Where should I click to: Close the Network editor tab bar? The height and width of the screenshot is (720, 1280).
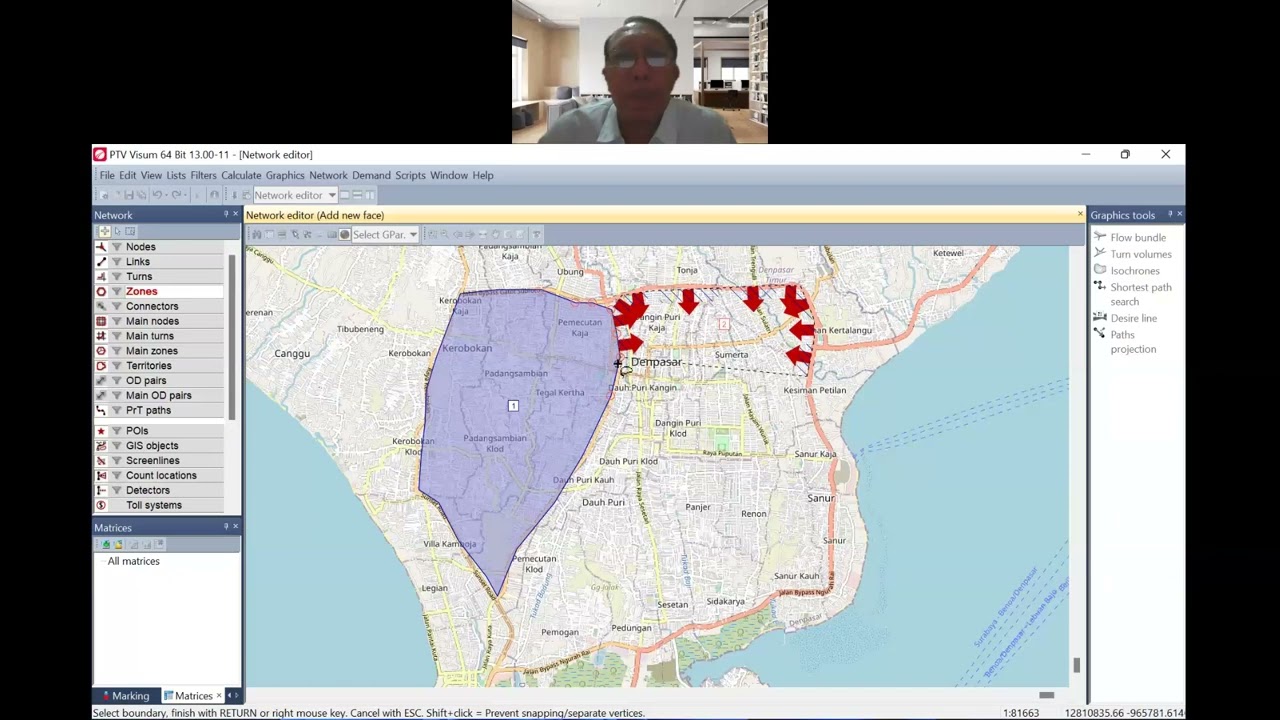(1080, 215)
